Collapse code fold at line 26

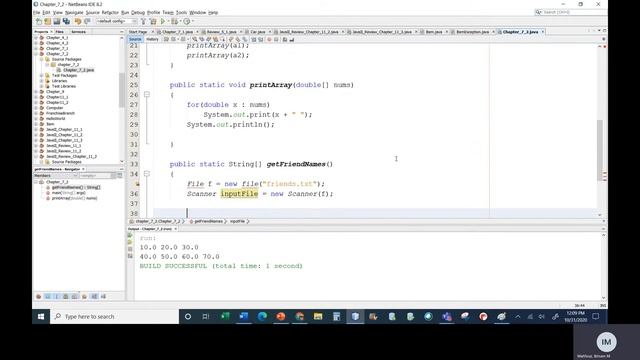[x=147, y=94]
